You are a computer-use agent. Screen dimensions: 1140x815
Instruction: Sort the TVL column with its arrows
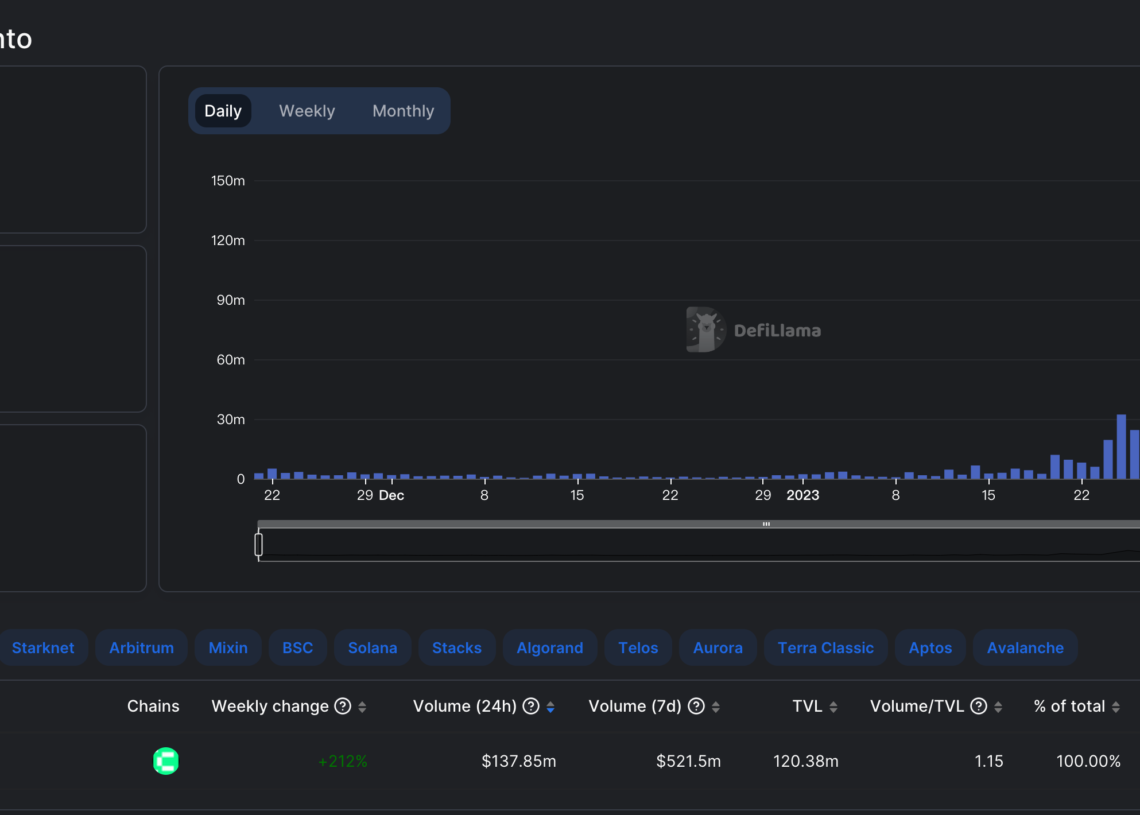pos(833,707)
